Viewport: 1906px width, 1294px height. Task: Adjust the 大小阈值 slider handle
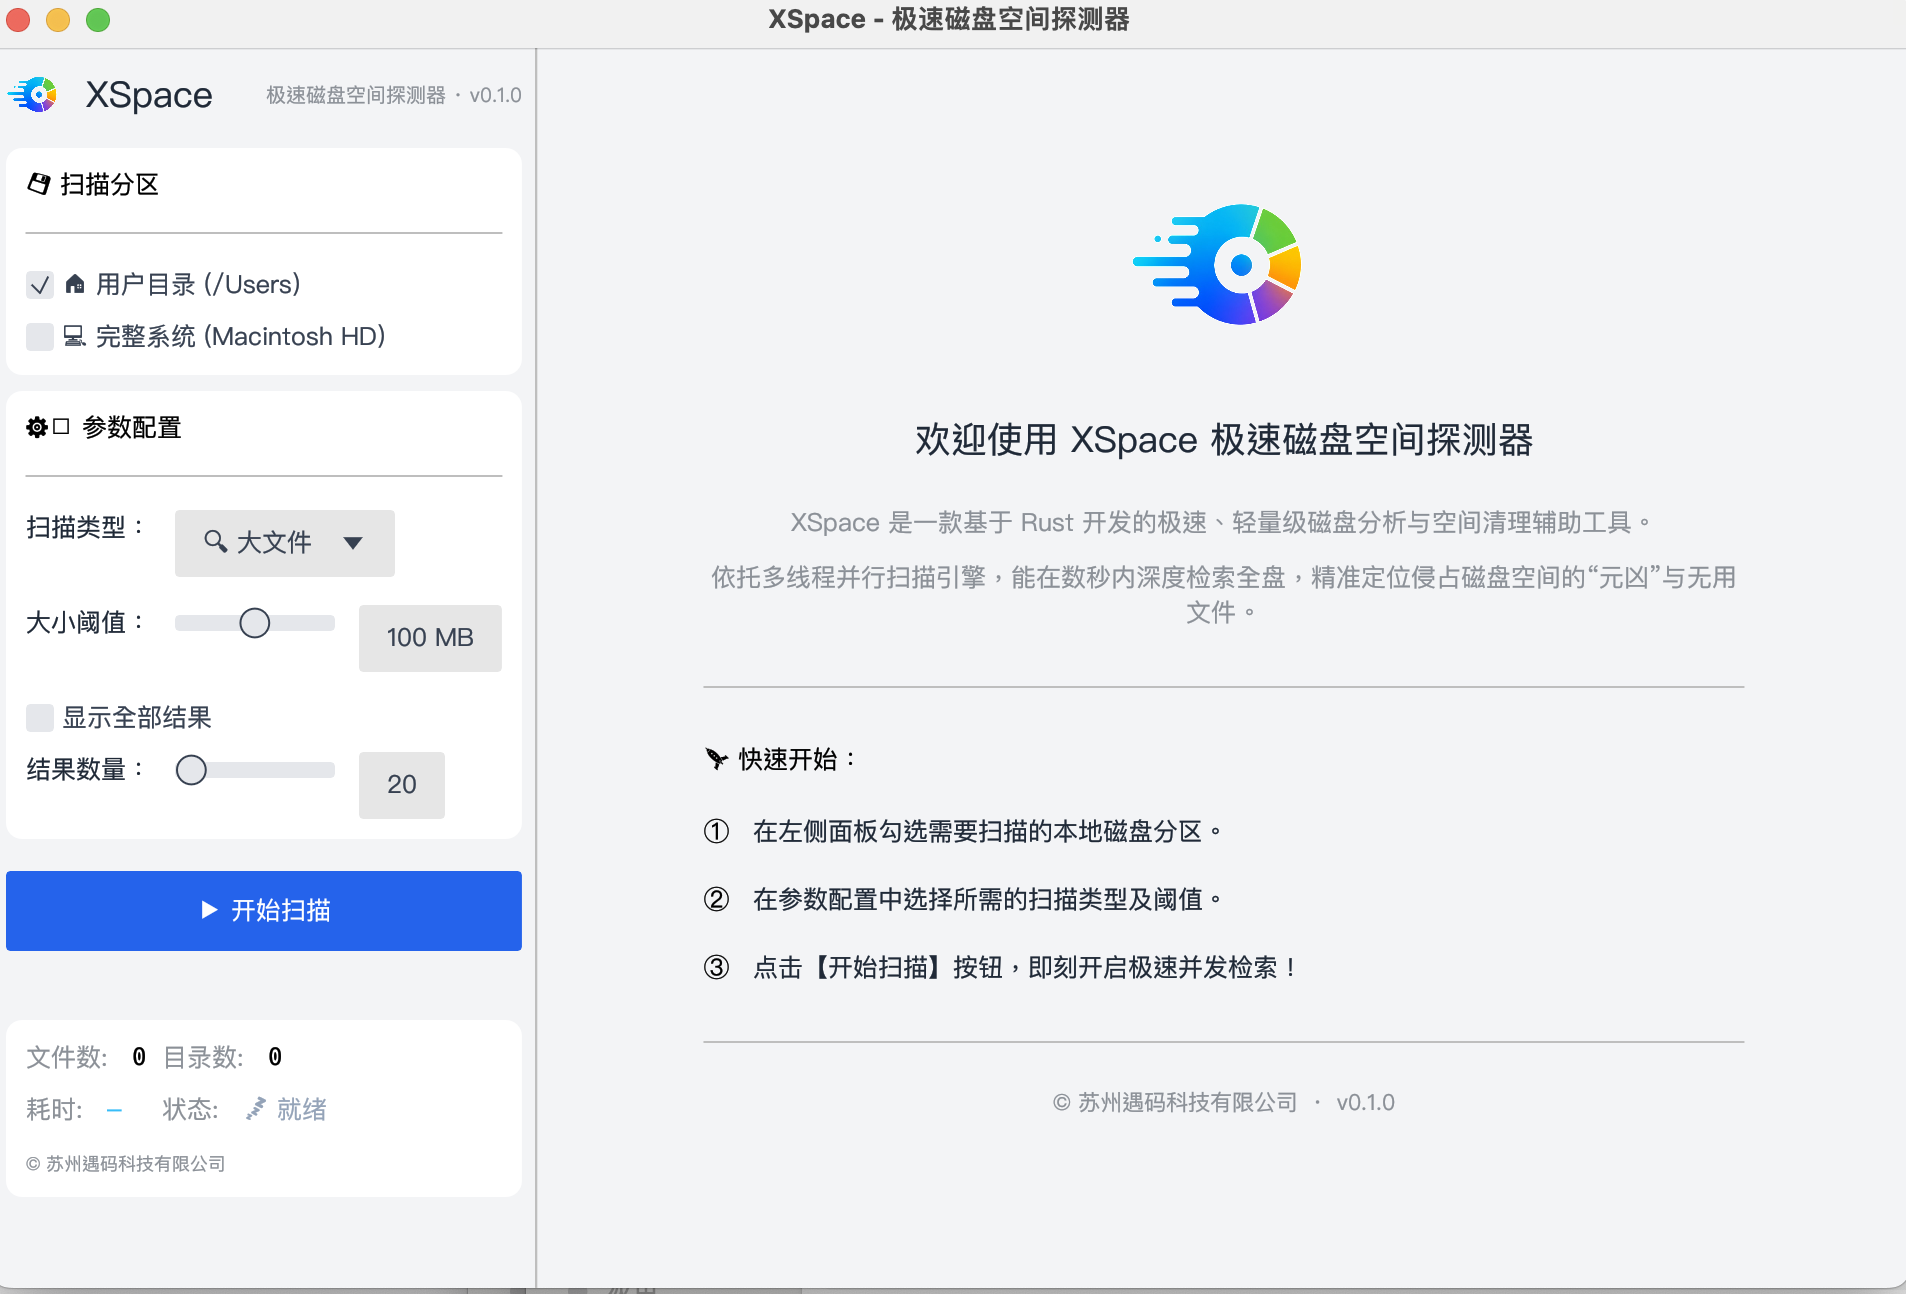click(x=255, y=623)
